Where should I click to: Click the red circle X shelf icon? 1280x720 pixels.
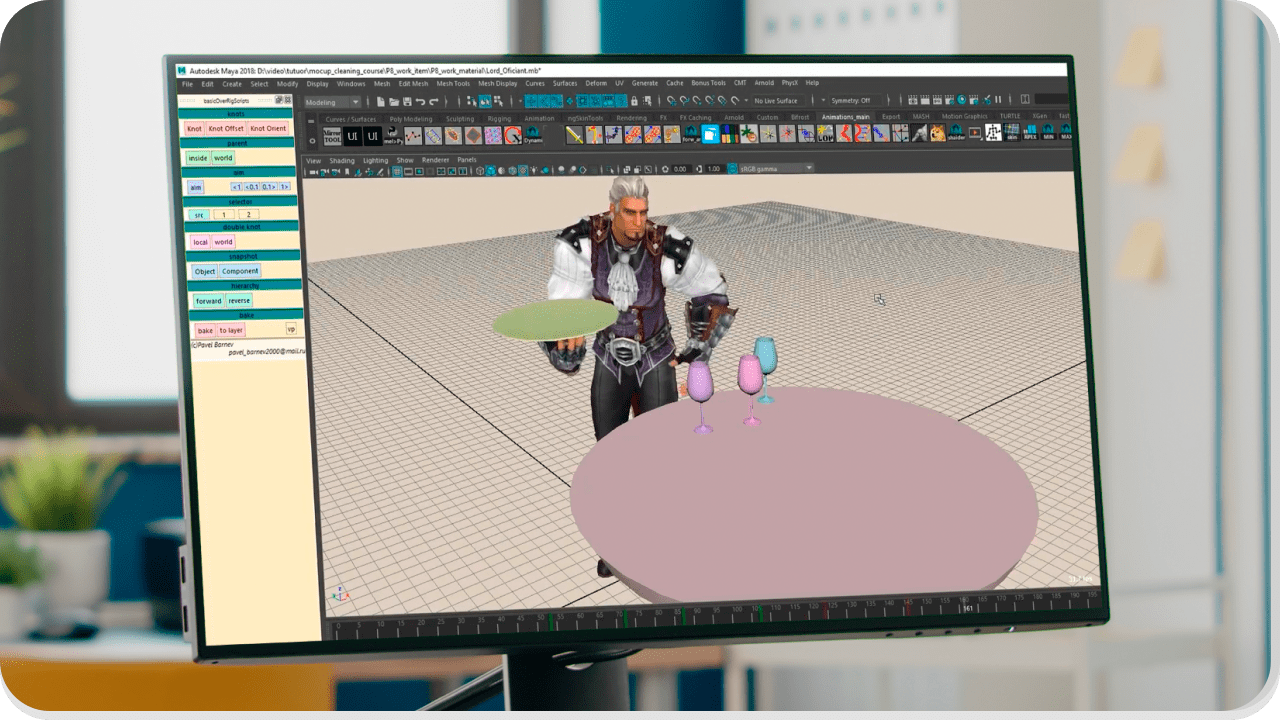point(513,135)
